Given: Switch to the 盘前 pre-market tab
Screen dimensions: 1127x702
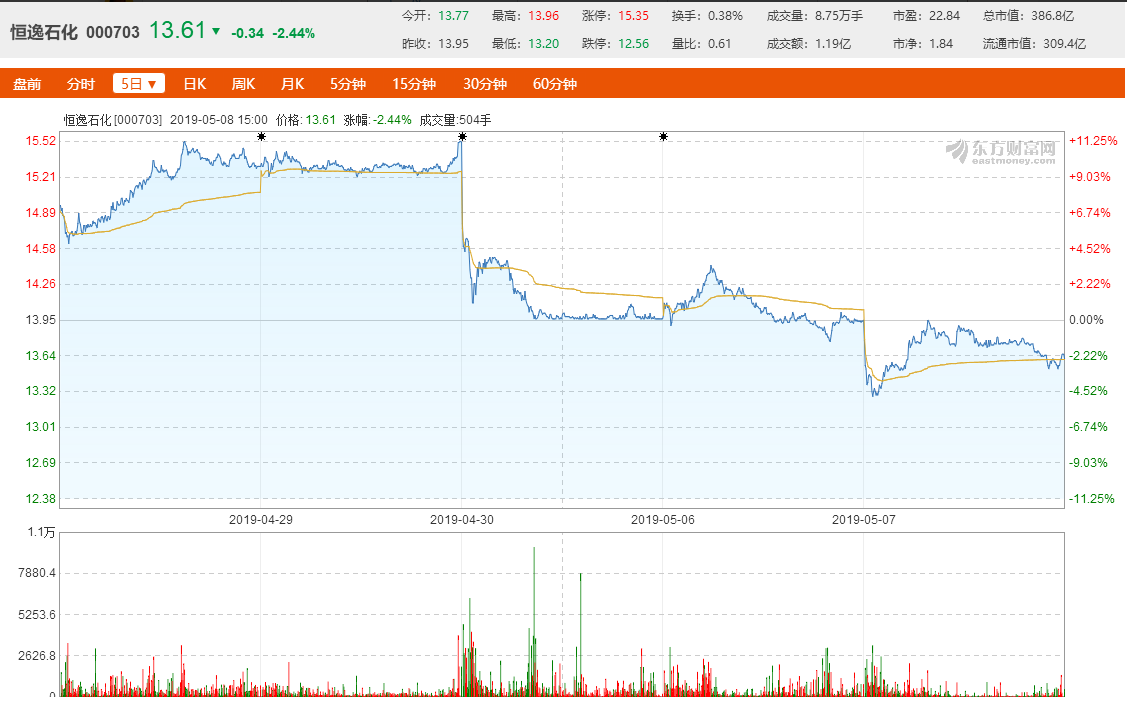Looking at the screenshot, I should pyautogui.click(x=27, y=84).
